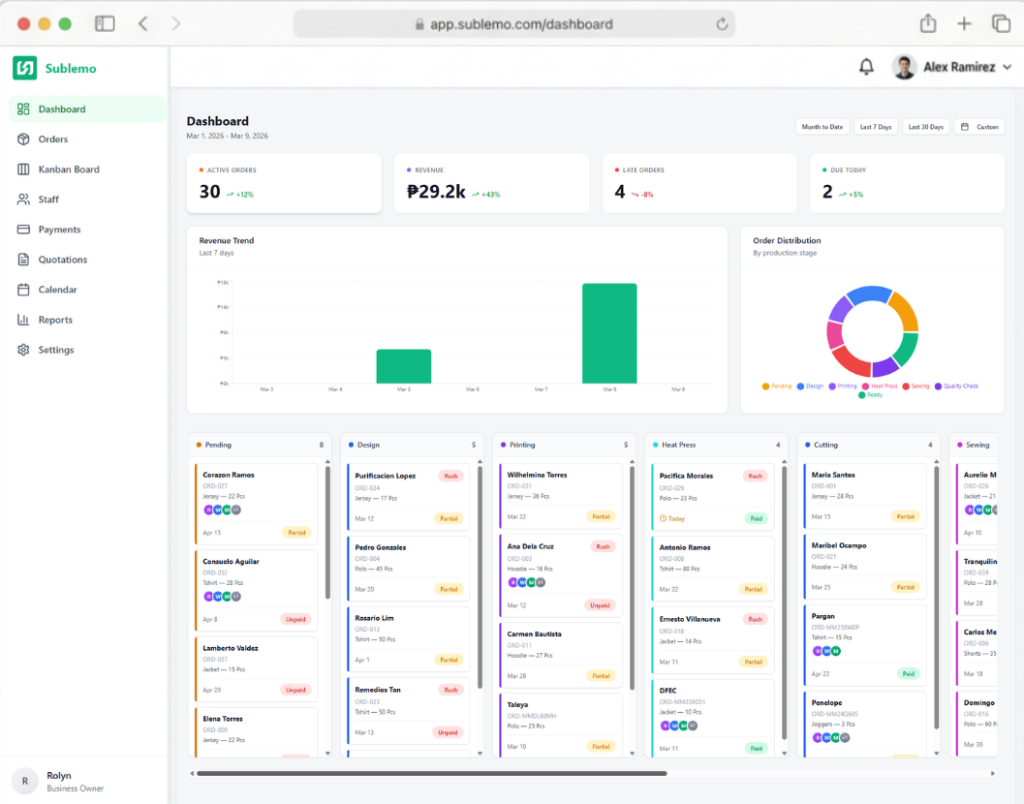Select Month to Date range
This screenshot has height=804, width=1024.
822,127
